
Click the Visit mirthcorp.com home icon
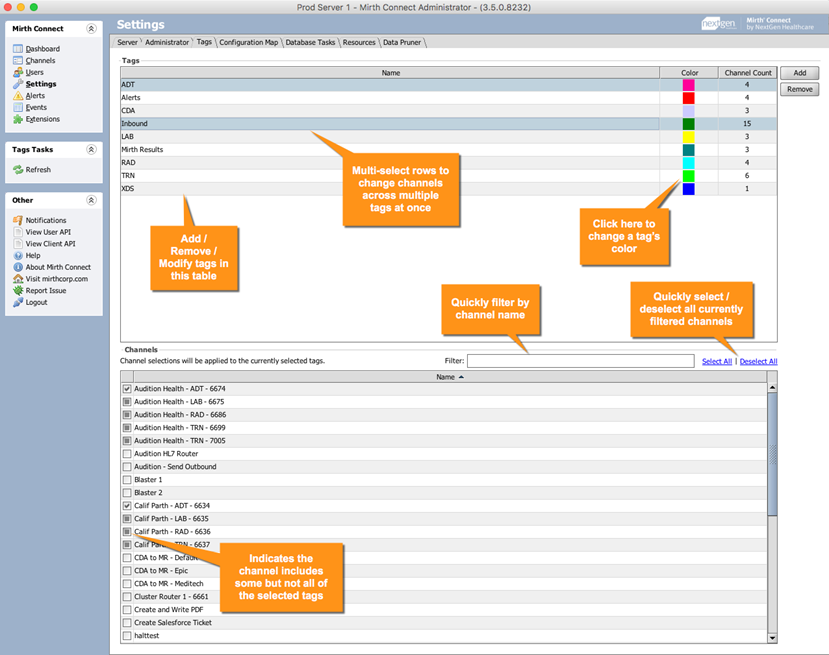(18, 279)
